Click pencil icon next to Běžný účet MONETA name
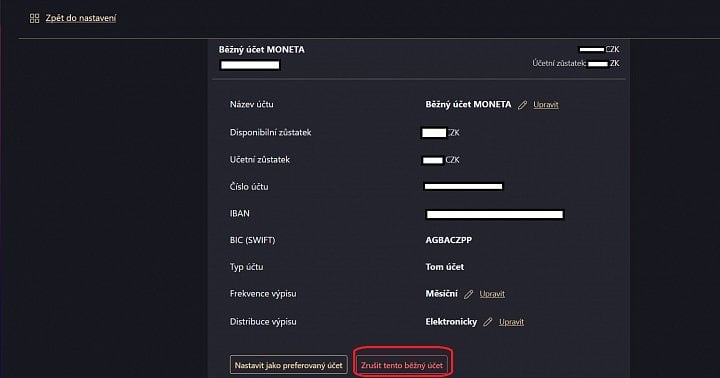This screenshot has width=720, height=378. pos(523,105)
